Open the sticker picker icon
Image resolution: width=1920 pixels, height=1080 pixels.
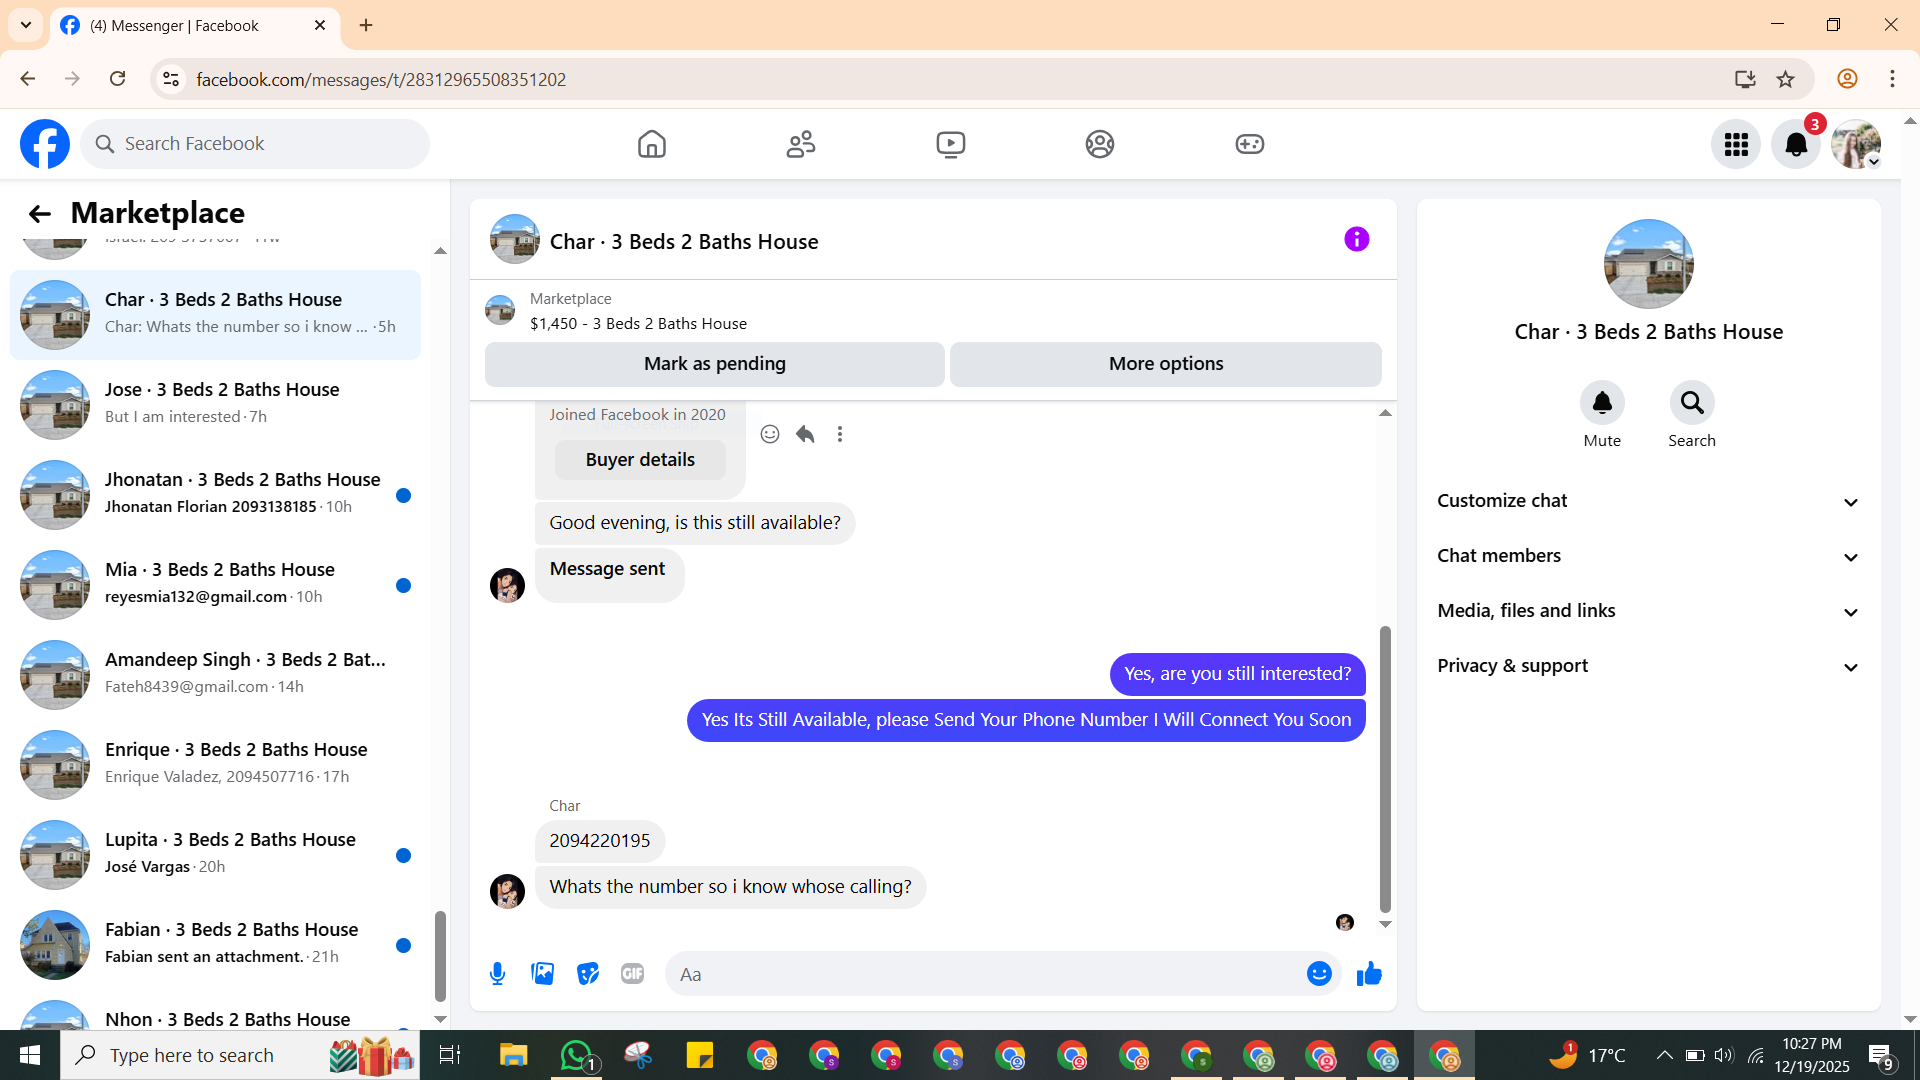pyautogui.click(x=588, y=974)
